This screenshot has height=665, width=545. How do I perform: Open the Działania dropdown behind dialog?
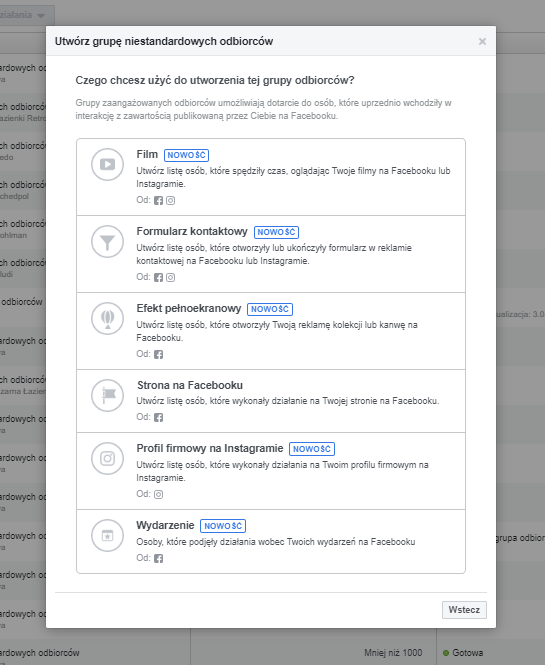[23, 15]
